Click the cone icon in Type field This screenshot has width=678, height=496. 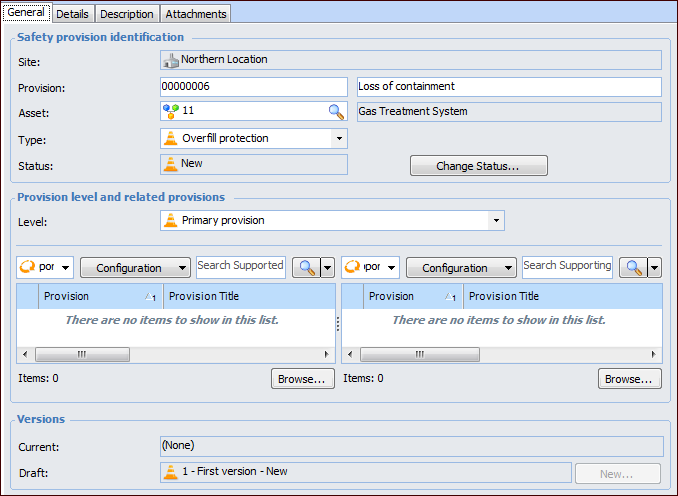click(x=171, y=138)
